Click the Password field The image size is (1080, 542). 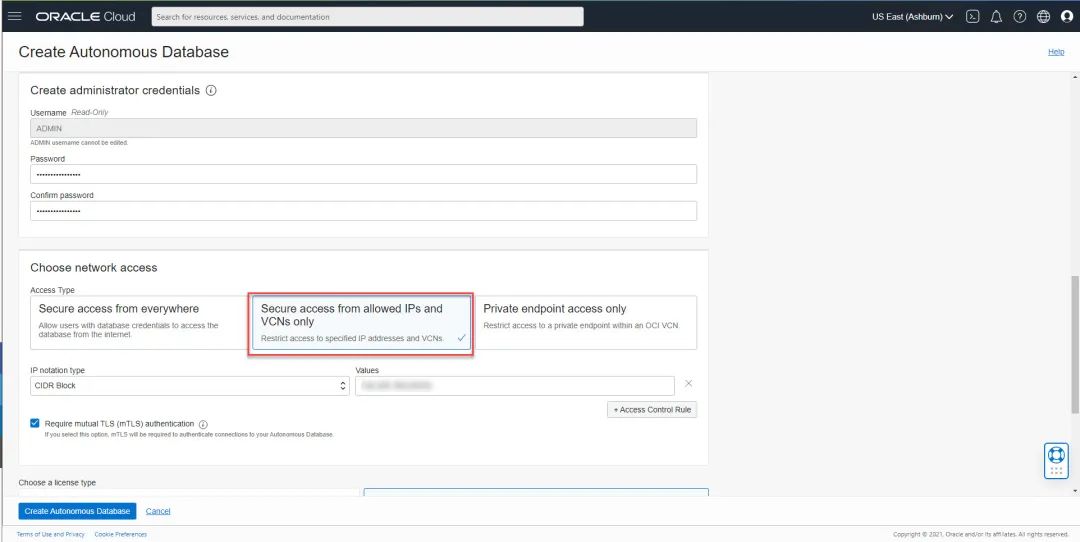363,174
